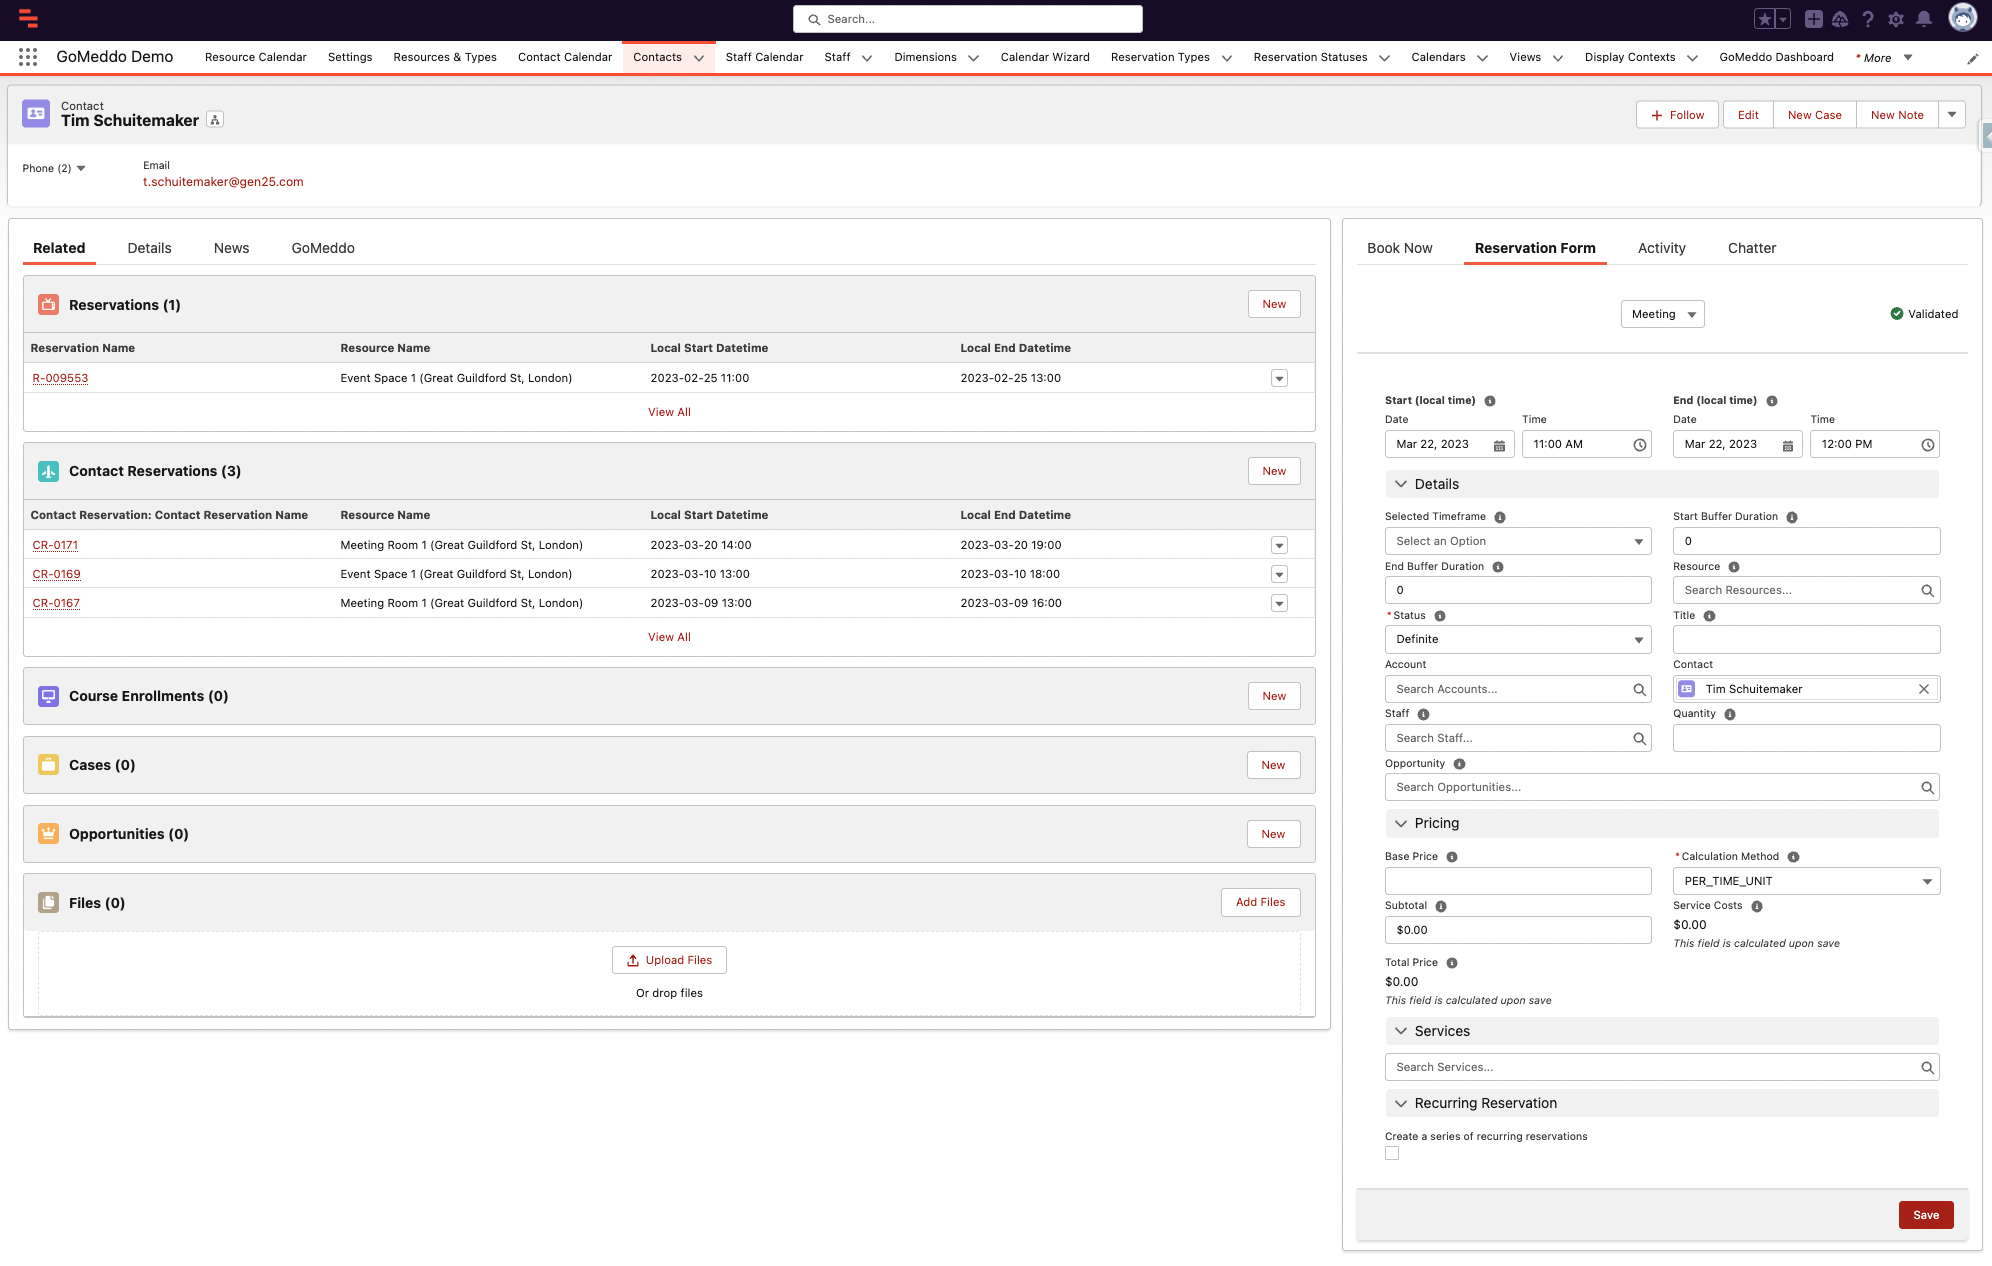Enable recurring reservations series checkbox
Viewport: 1992px width, 1266px height.
coord(1392,1153)
